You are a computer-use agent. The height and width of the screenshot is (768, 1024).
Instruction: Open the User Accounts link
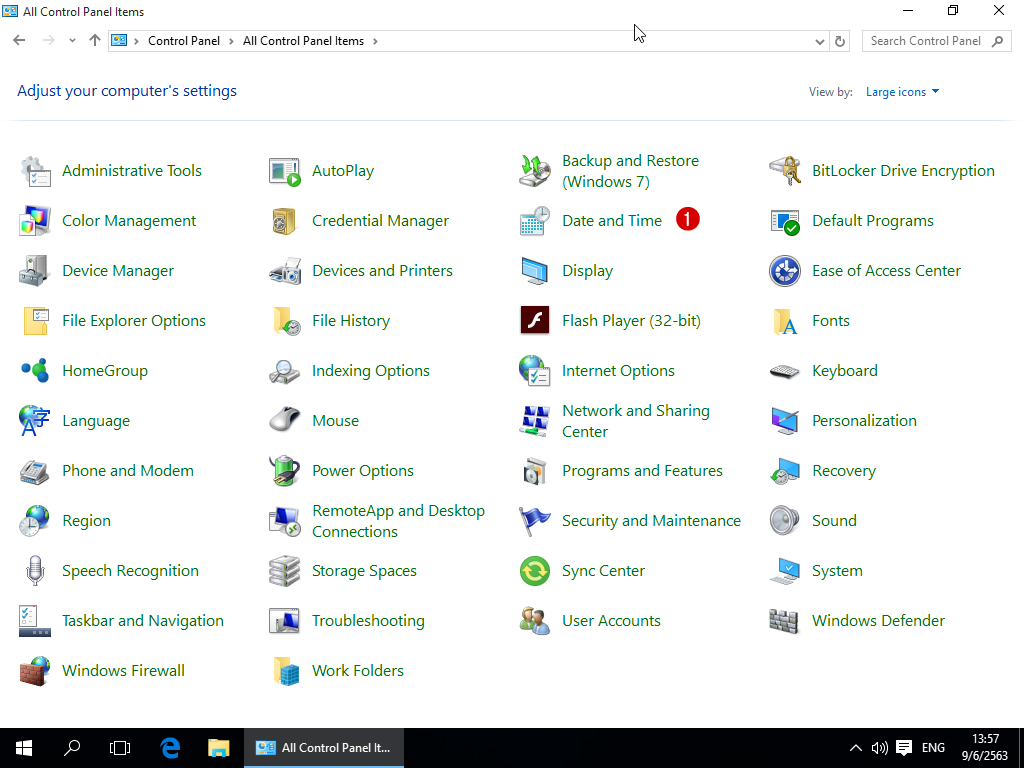[611, 621]
